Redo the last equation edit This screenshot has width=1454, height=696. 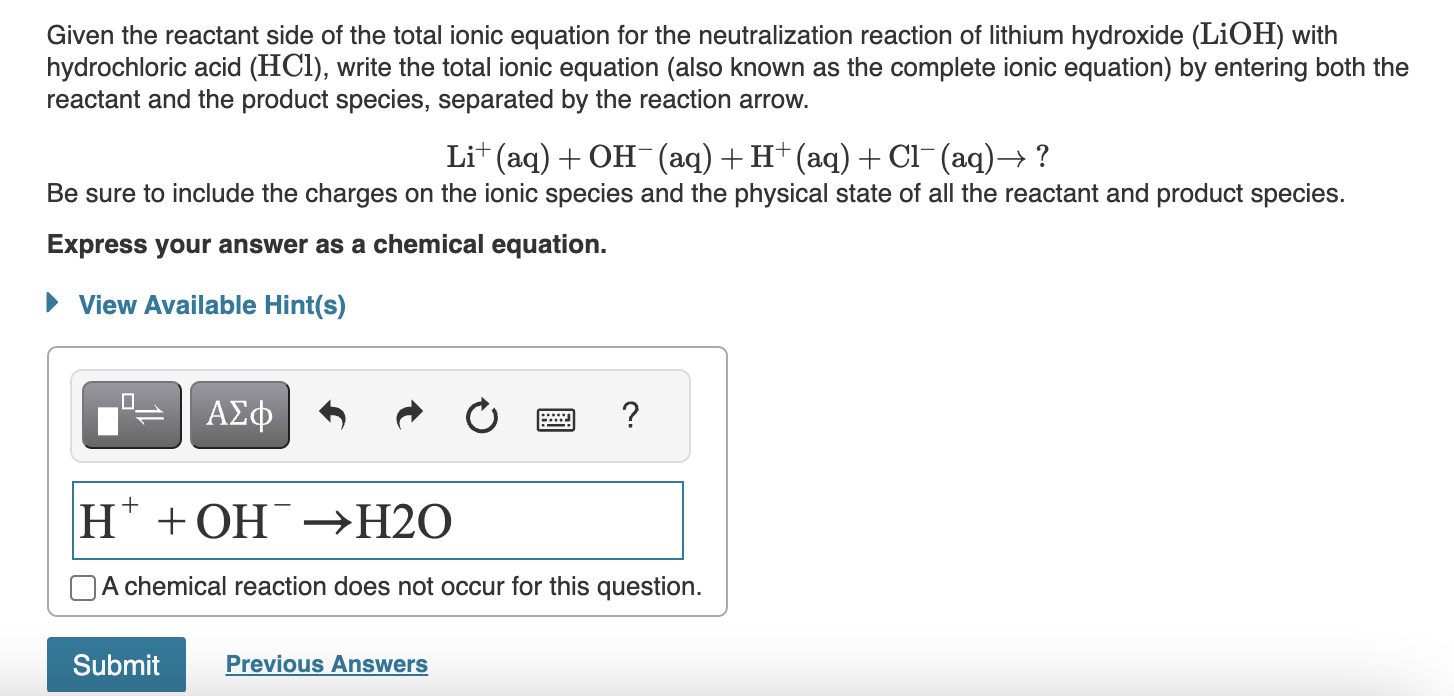pyautogui.click(x=408, y=416)
